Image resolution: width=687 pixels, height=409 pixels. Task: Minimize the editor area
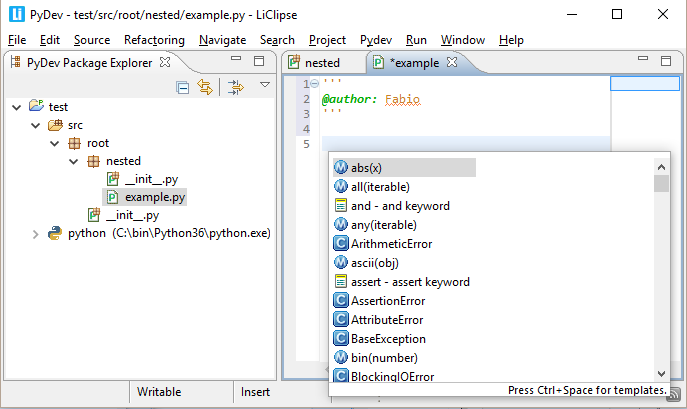pos(643,58)
